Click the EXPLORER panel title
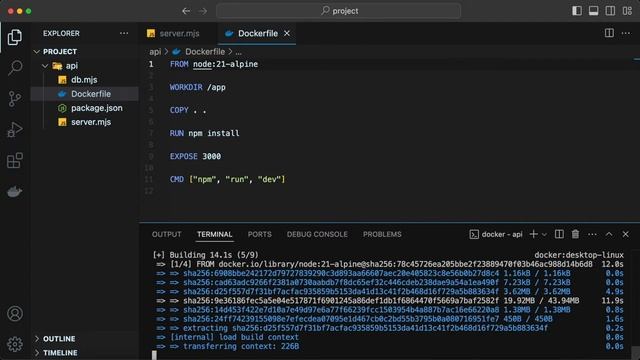Image resolution: width=640 pixels, height=360 pixels. pyautogui.click(x=61, y=33)
